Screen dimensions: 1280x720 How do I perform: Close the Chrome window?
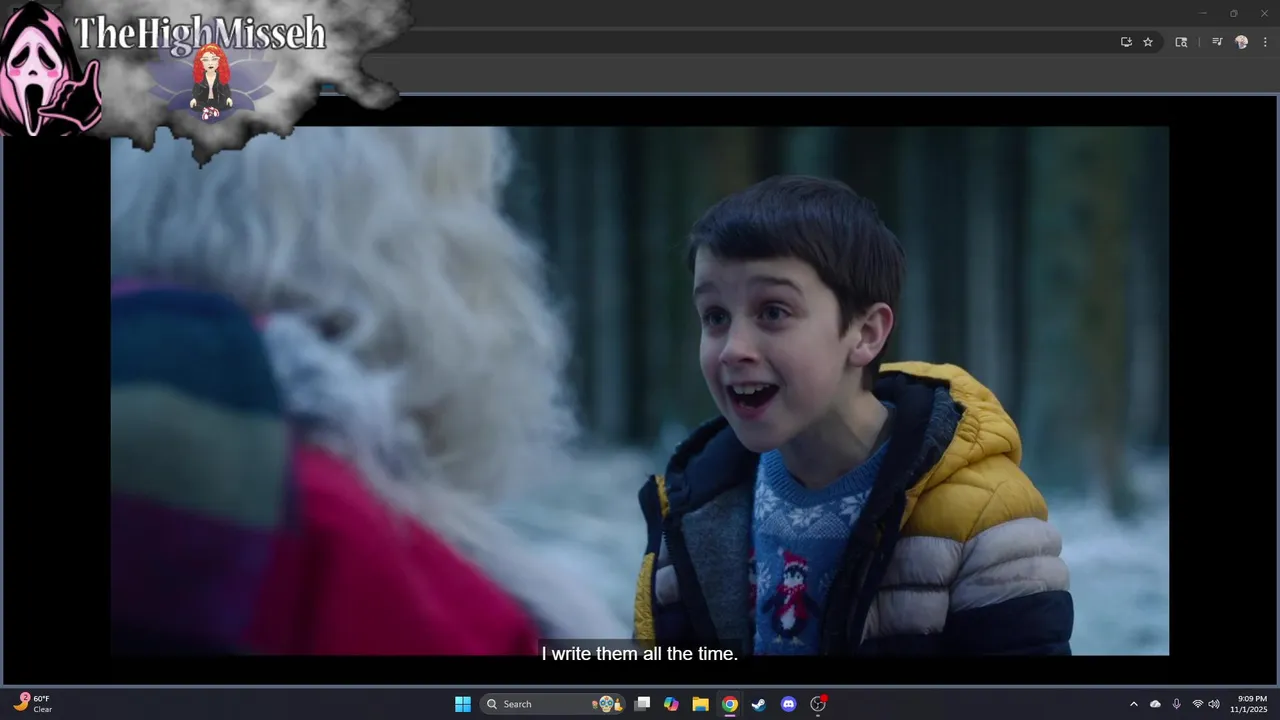(x=1264, y=13)
